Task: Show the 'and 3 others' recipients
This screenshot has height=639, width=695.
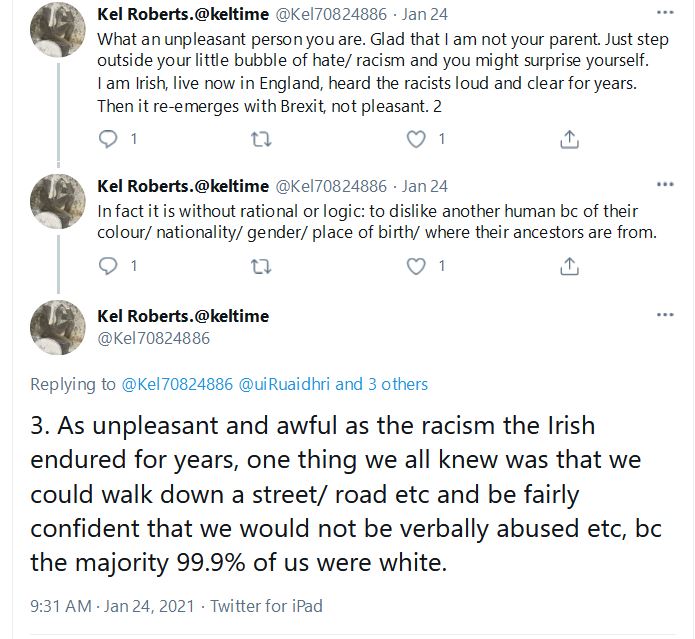Action: click(382, 384)
